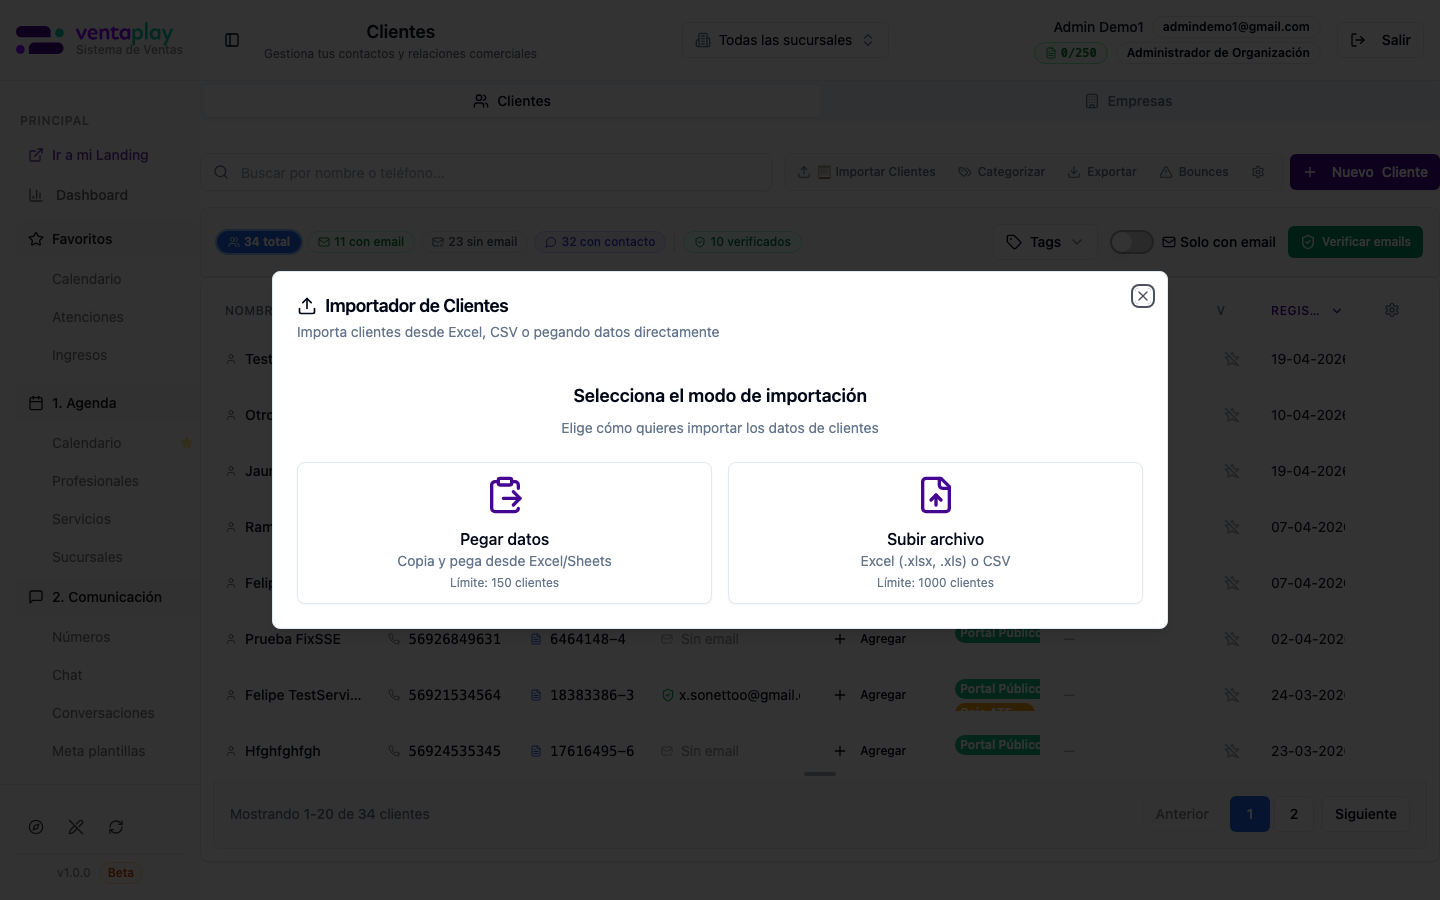Click the page 1 pagination button
Viewport: 1440px width, 900px height.
1250,814
